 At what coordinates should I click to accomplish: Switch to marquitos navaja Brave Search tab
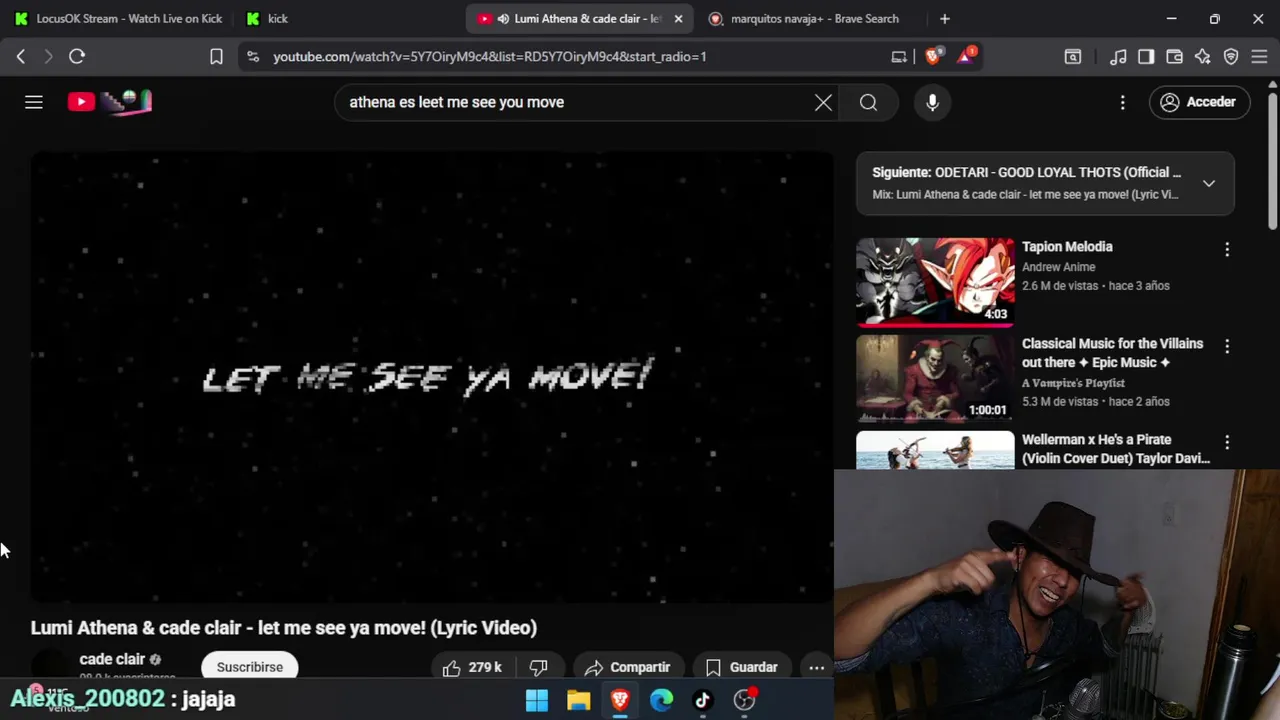click(813, 18)
